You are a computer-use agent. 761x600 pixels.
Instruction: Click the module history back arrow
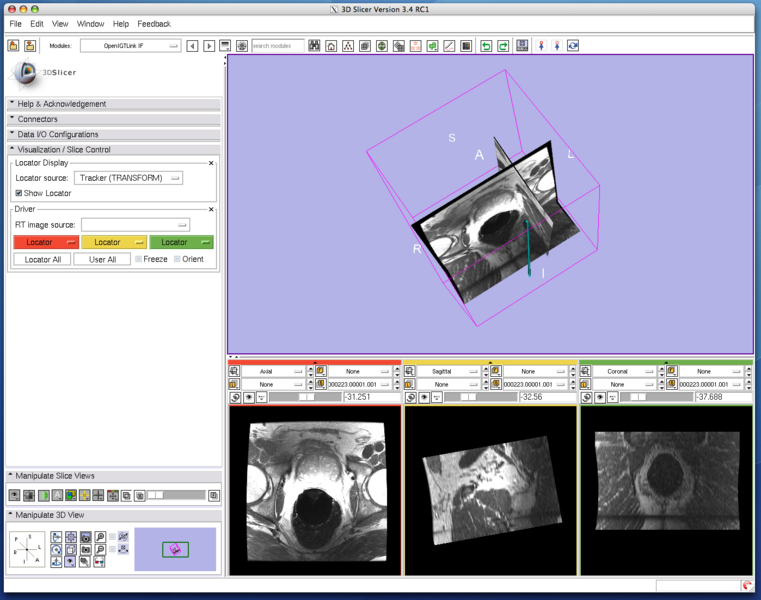click(x=192, y=46)
